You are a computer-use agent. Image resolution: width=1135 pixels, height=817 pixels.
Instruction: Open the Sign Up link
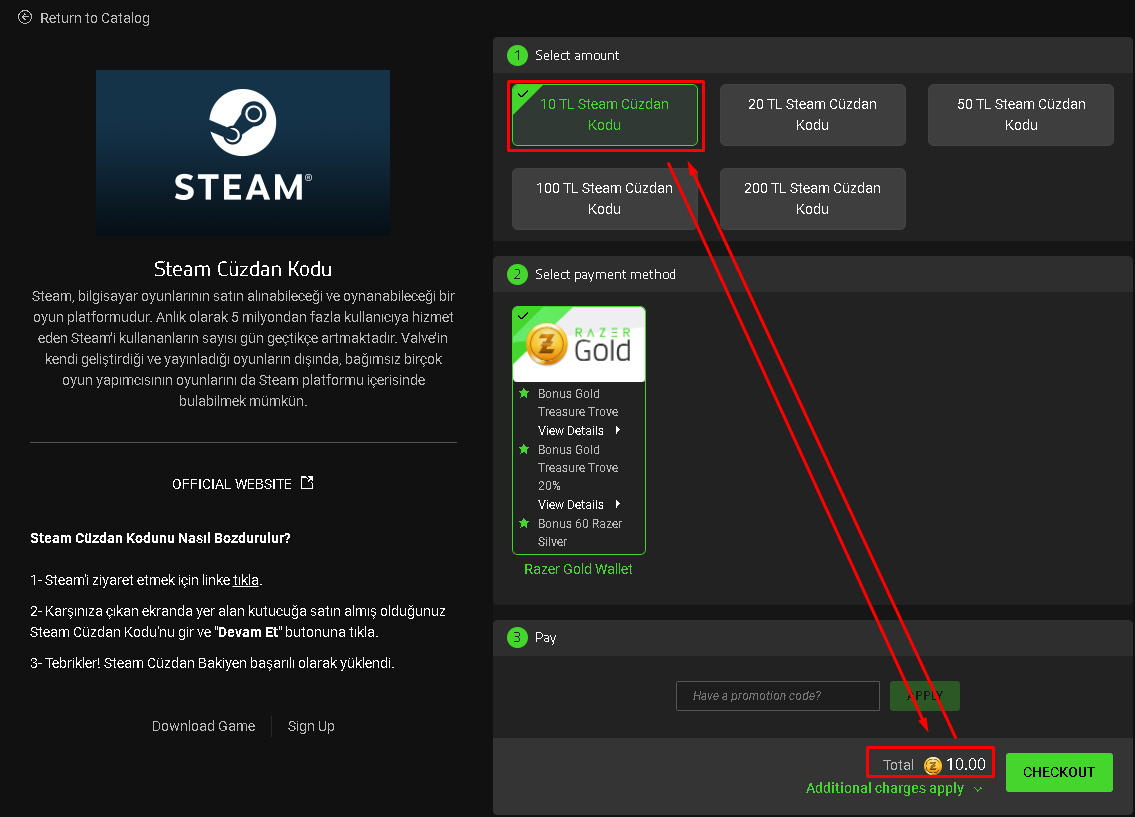[311, 726]
